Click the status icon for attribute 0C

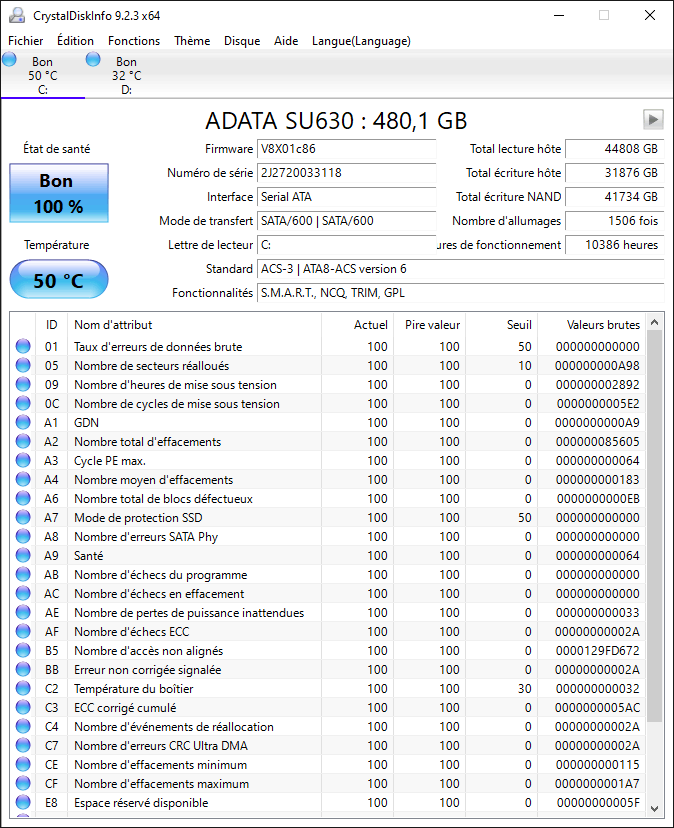click(23, 403)
